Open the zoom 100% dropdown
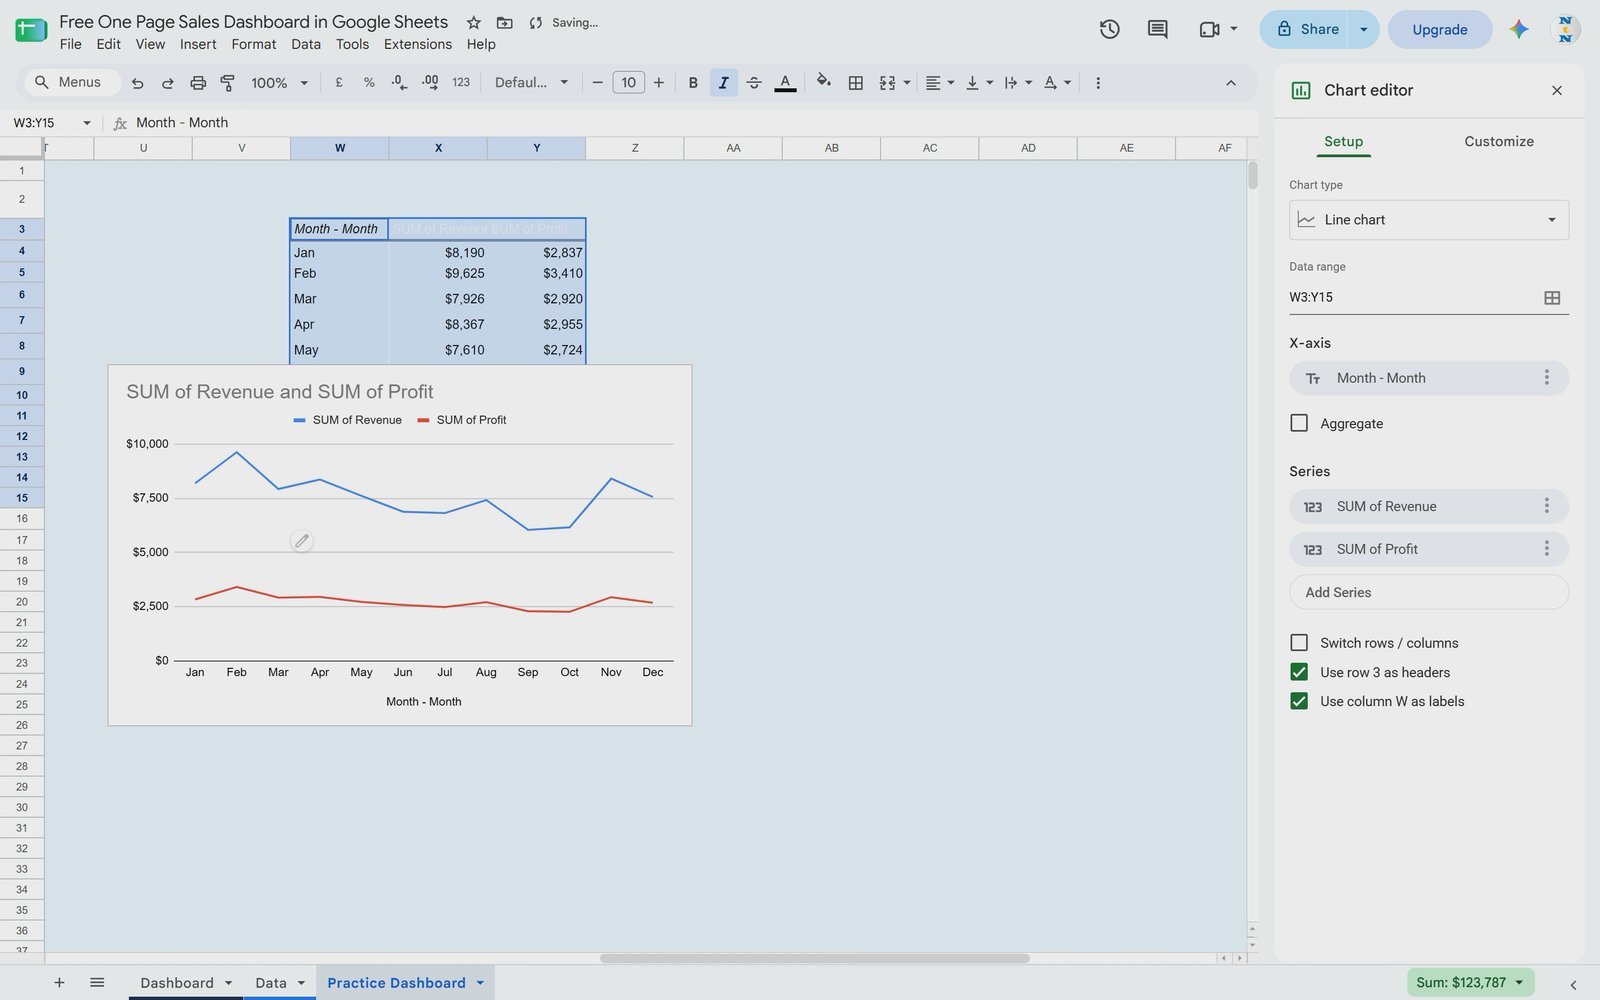This screenshot has width=1600, height=1000. pos(280,83)
